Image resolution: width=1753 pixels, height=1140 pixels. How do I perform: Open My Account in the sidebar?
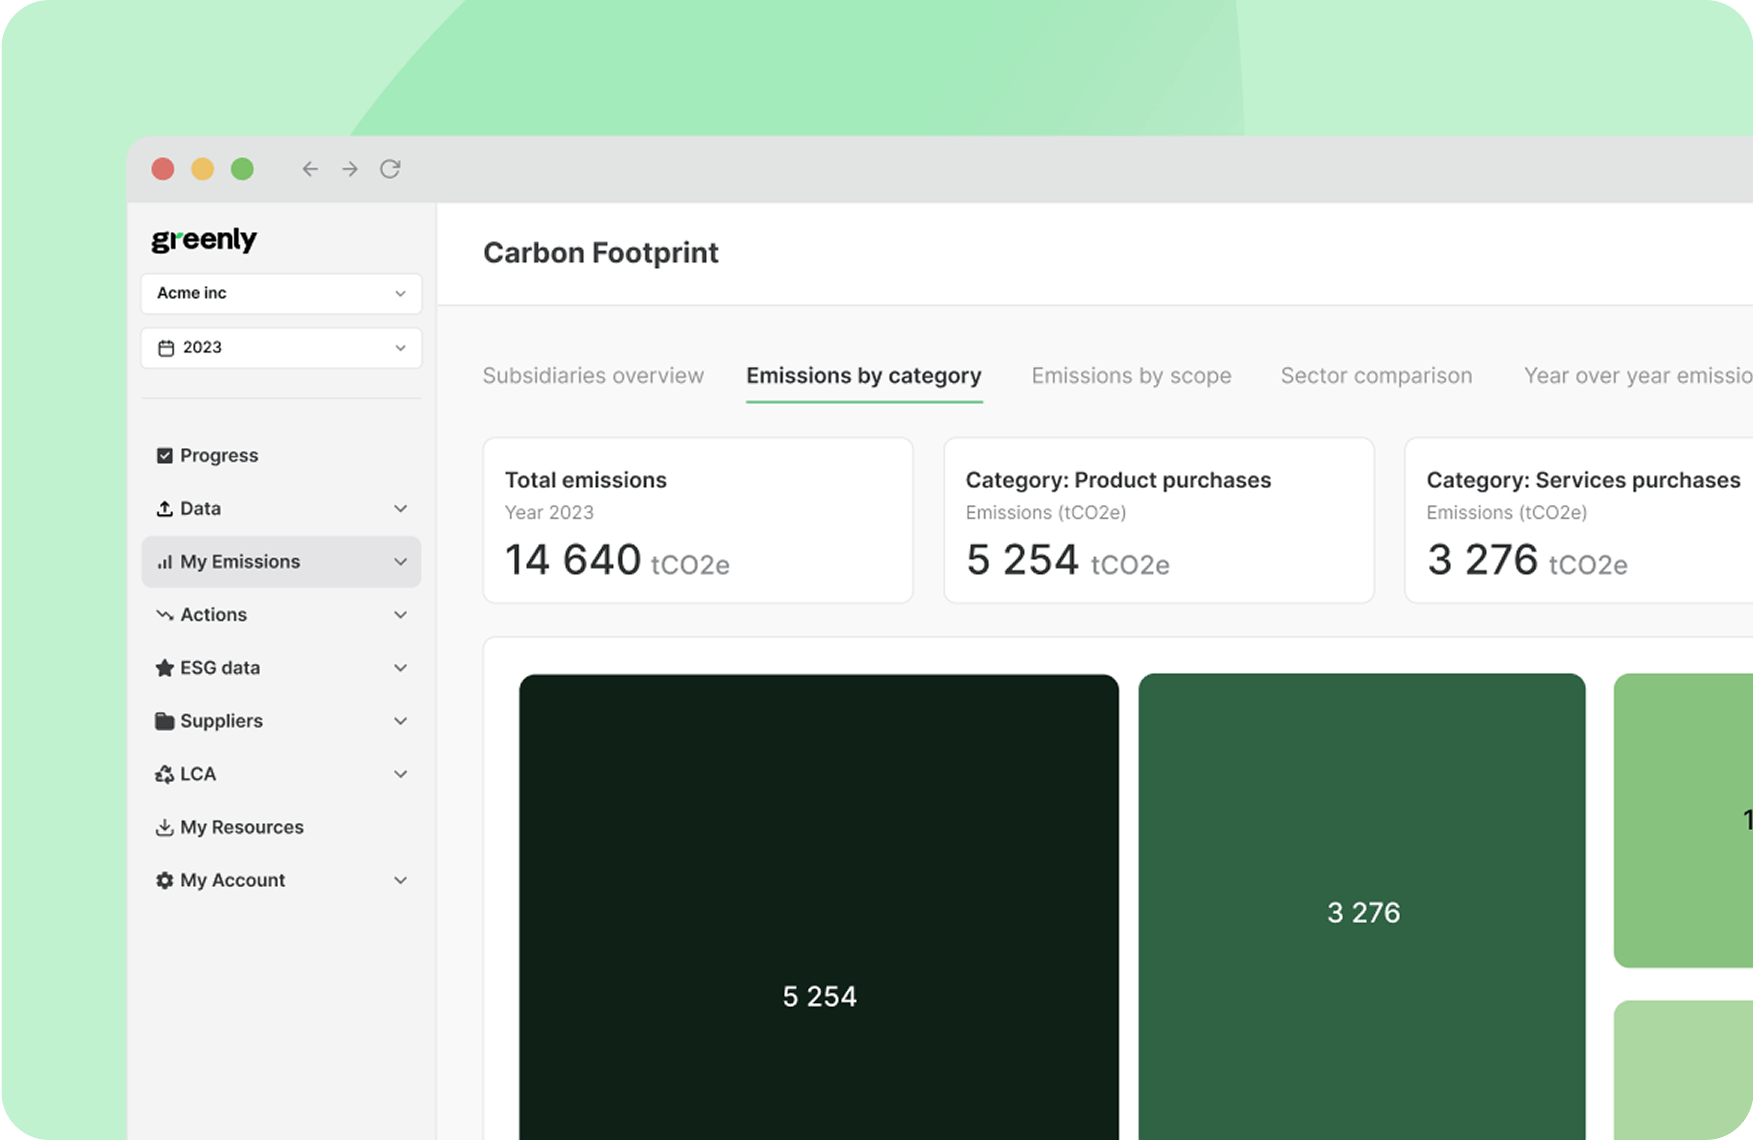click(281, 880)
